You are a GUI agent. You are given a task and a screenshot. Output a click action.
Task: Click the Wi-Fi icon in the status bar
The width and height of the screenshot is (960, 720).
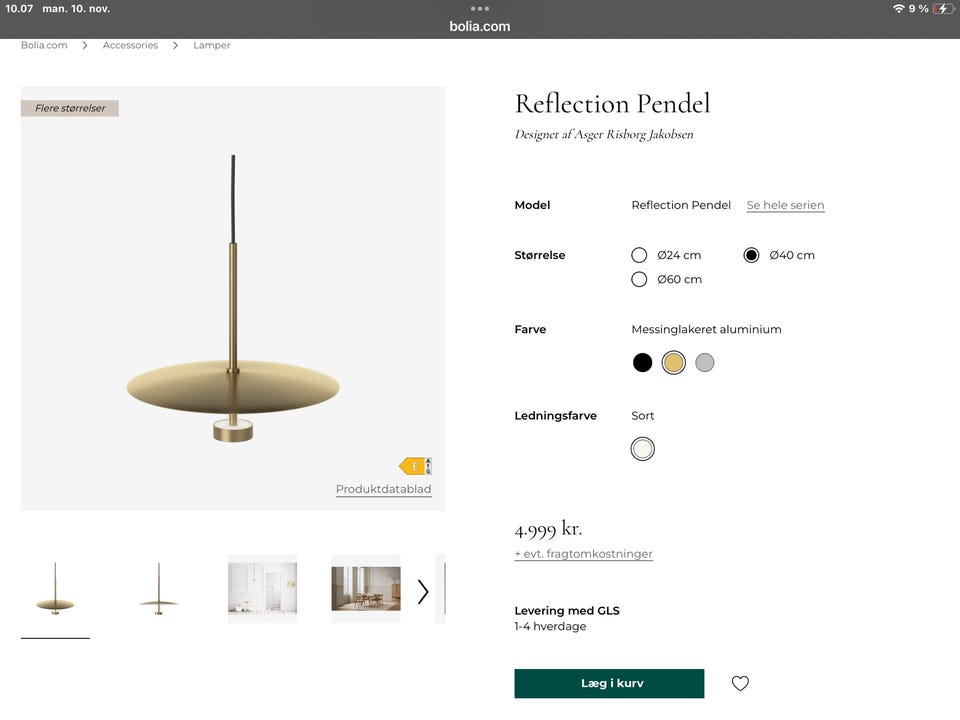point(899,8)
